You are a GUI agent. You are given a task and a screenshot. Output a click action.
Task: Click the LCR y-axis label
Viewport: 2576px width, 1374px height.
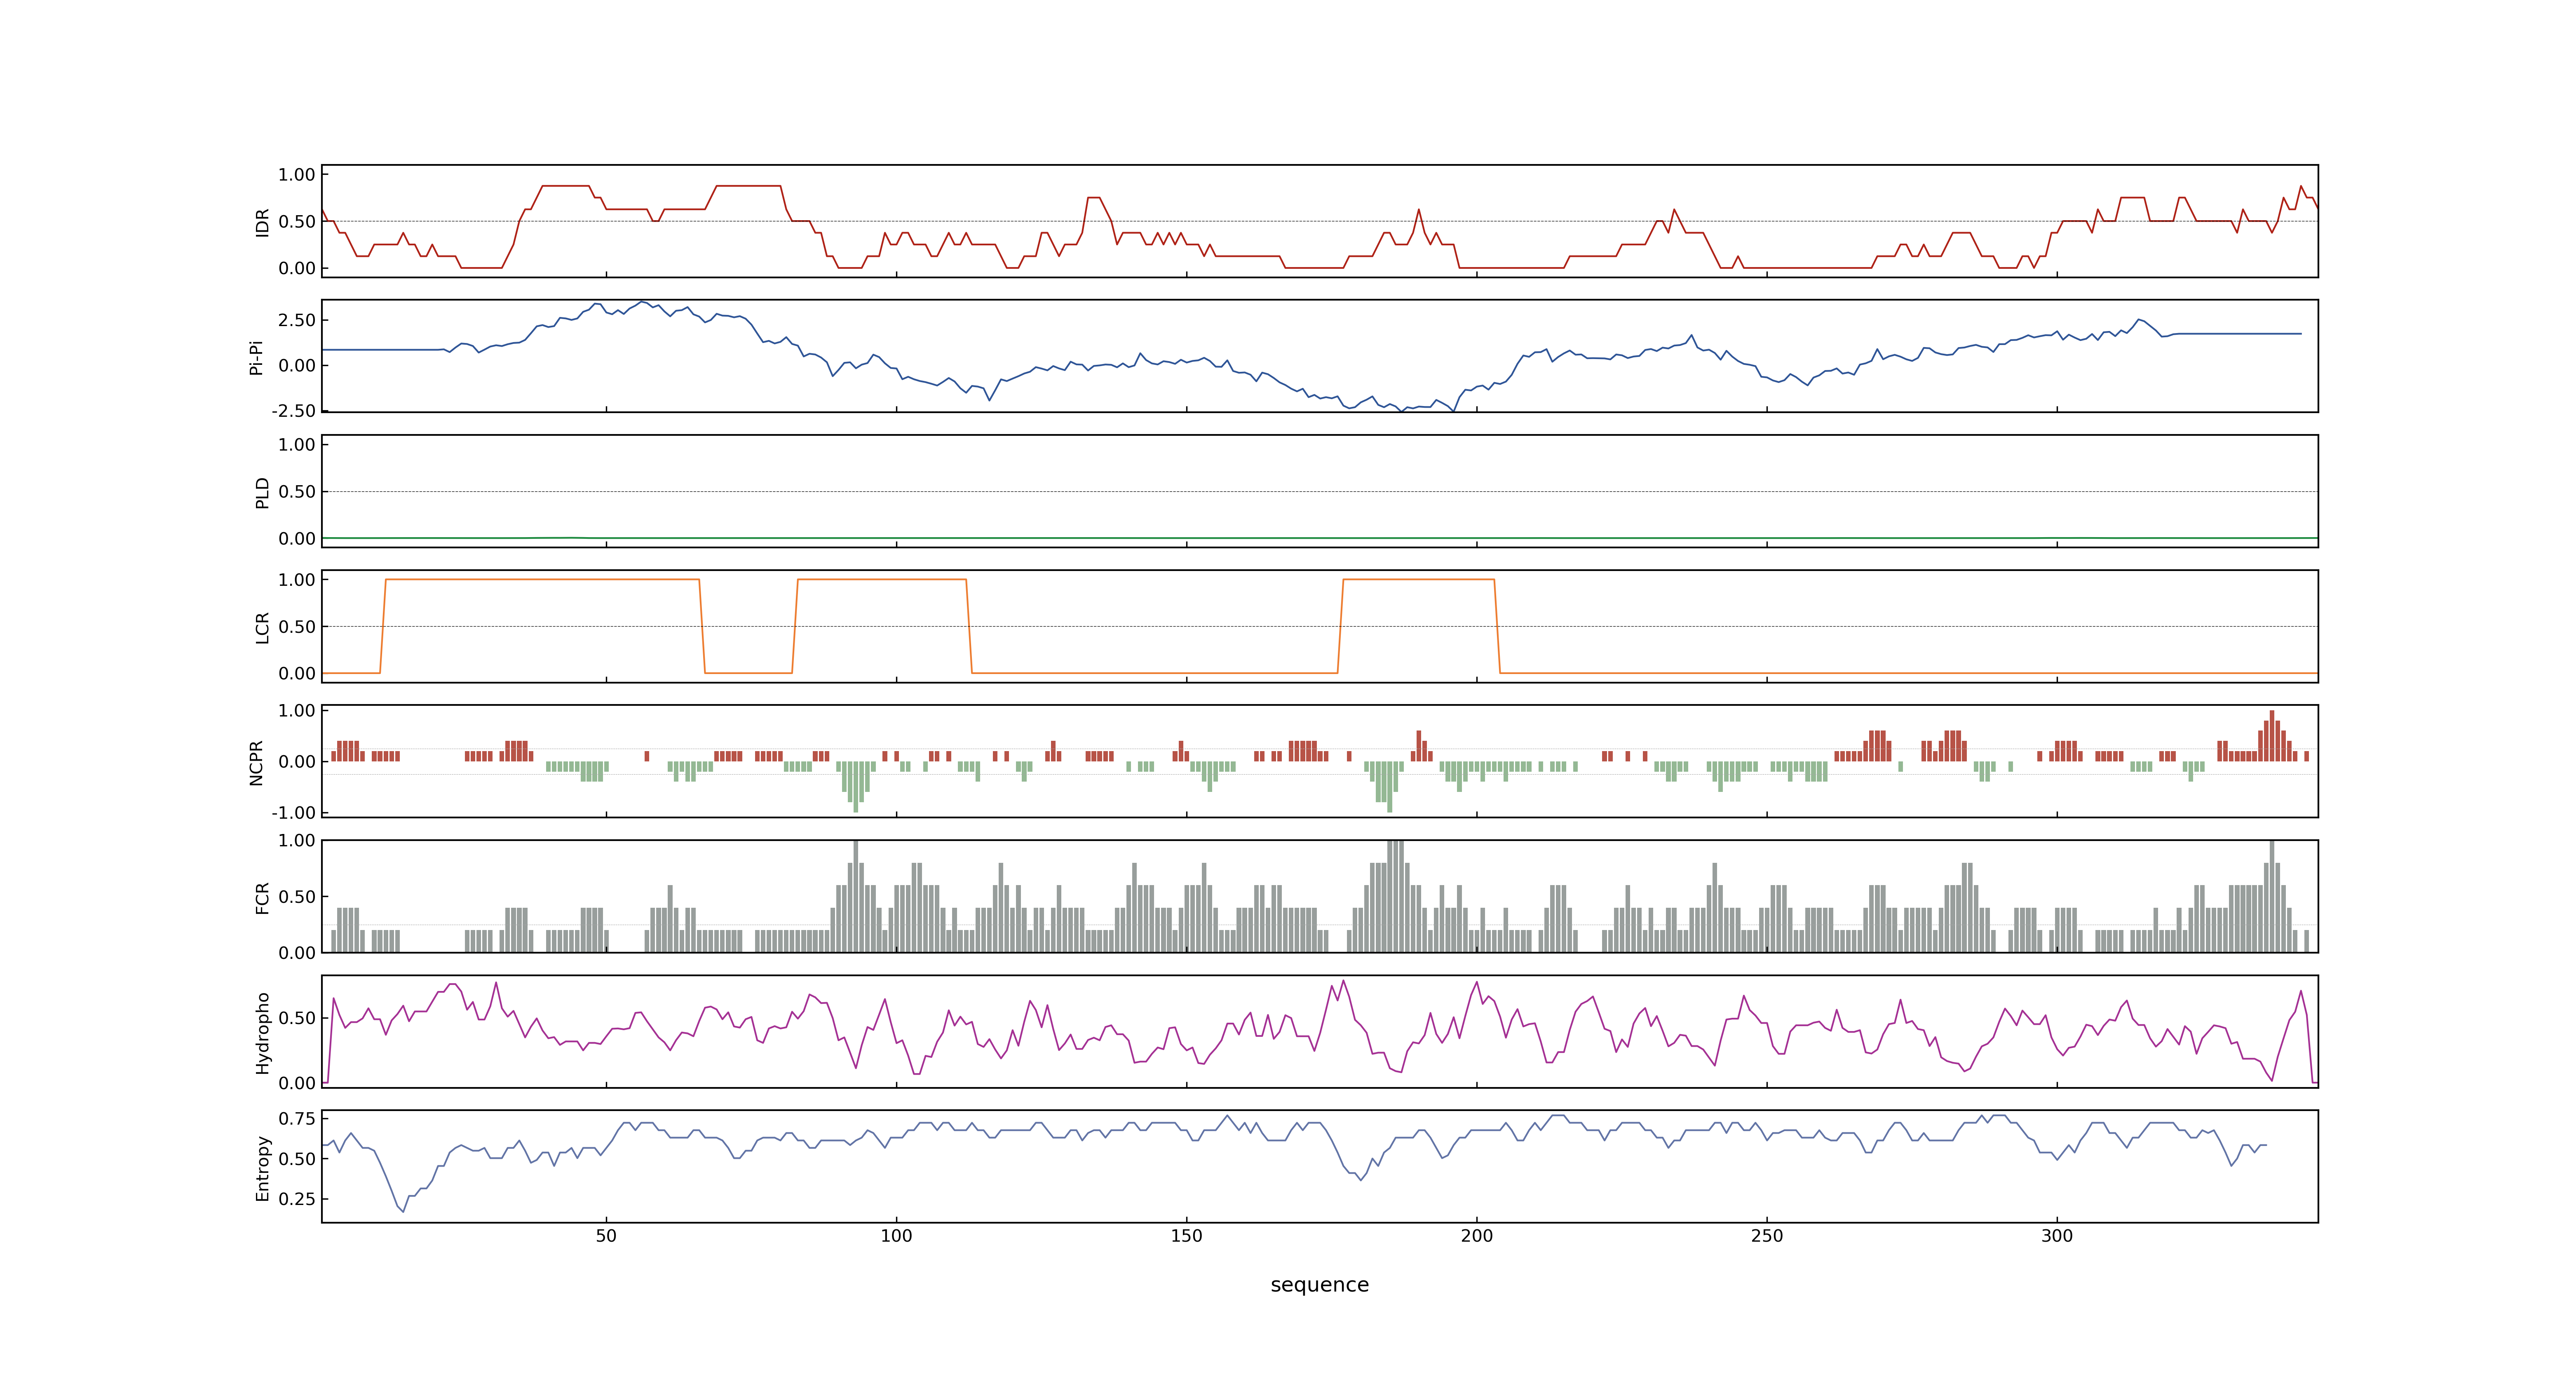[x=262, y=628]
